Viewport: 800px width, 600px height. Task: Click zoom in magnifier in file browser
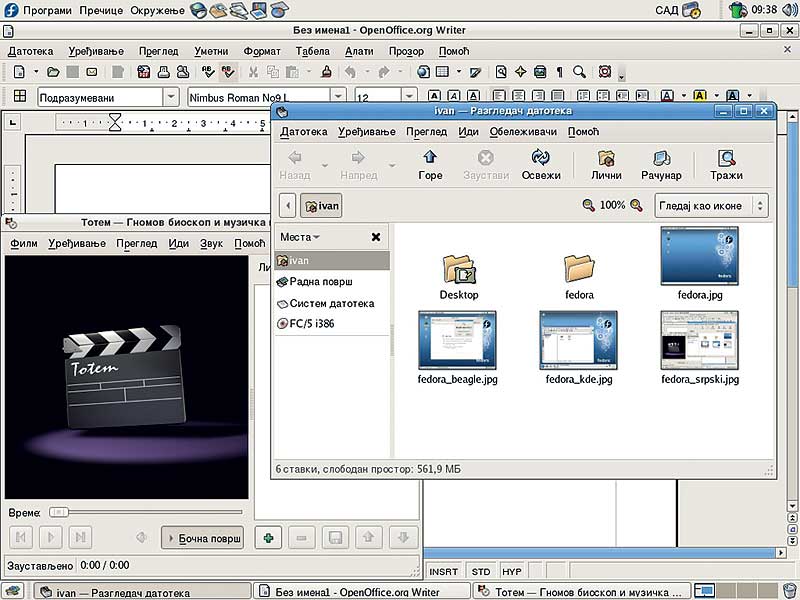tap(636, 205)
